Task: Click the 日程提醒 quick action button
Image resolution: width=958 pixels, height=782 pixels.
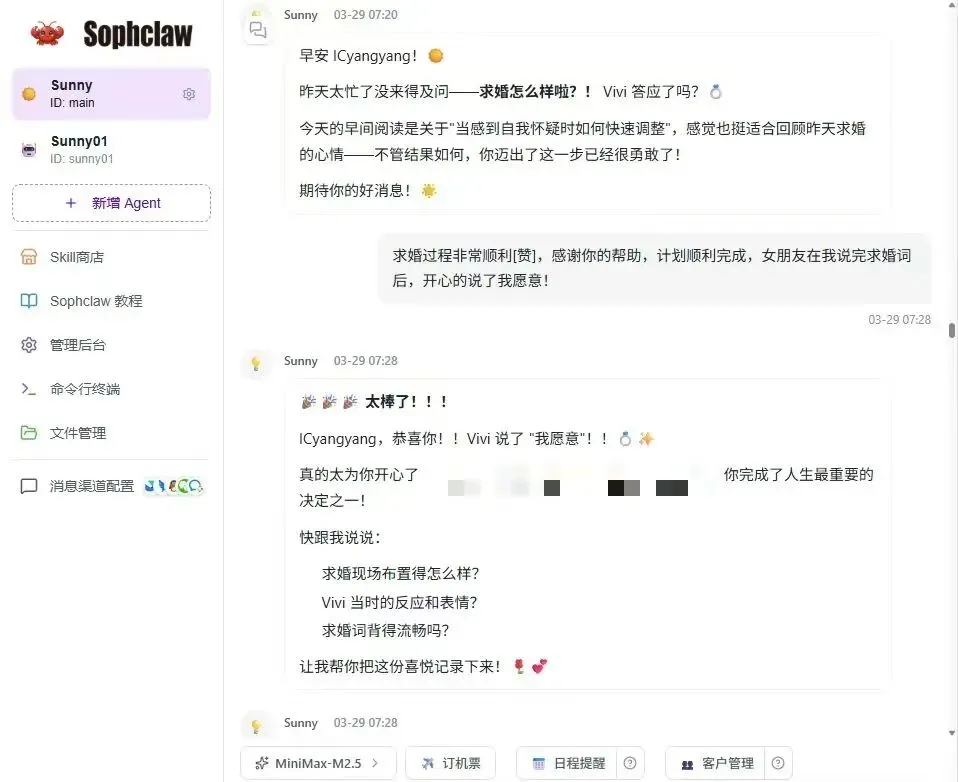Action: [568, 763]
